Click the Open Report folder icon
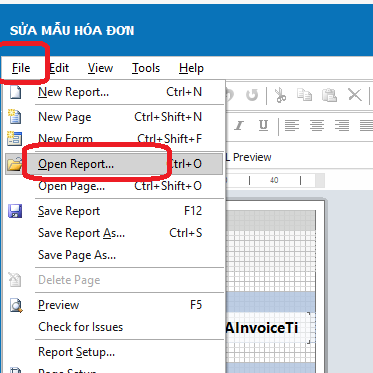The width and height of the screenshot is (373, 373). tap(15, 164)
